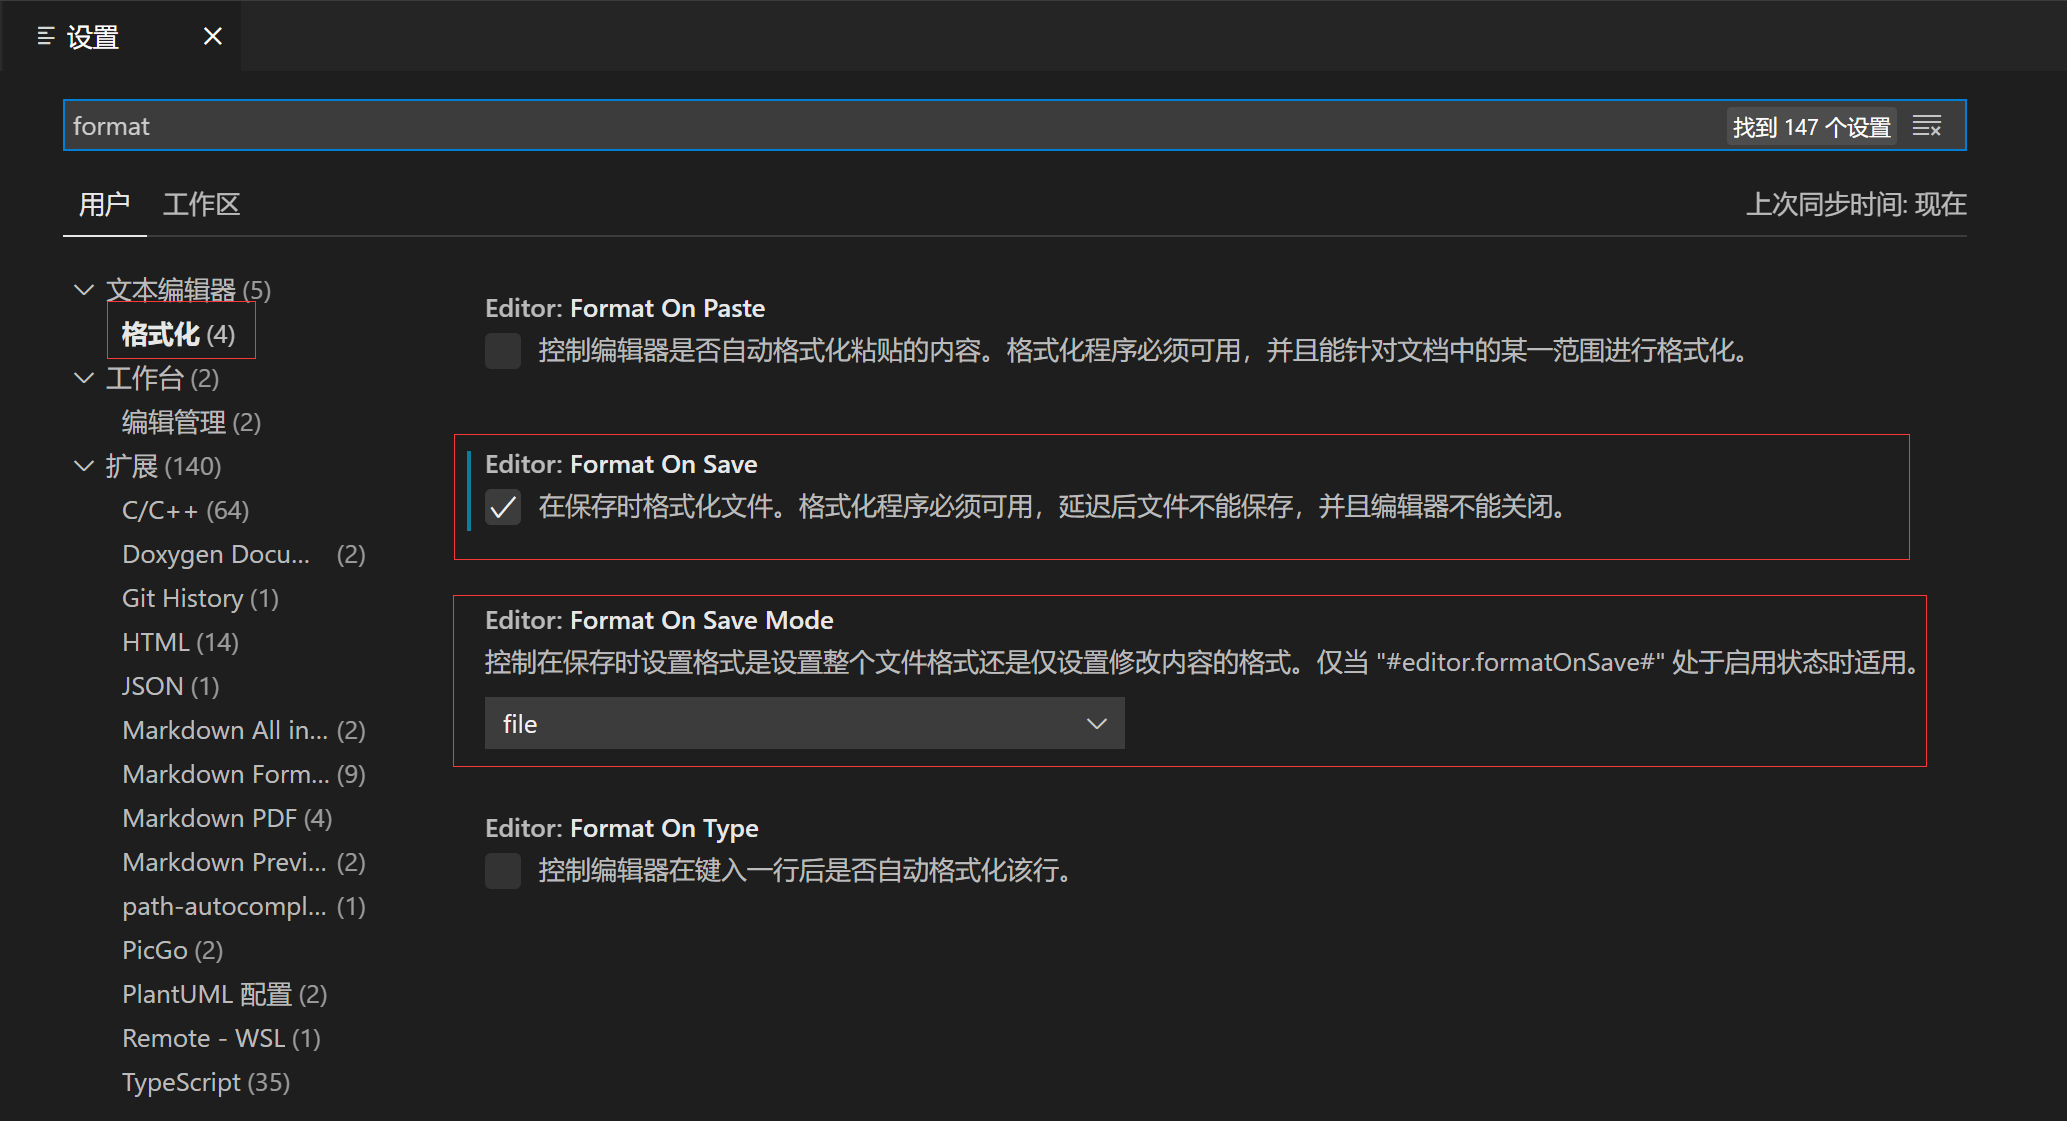The image size is (2067, 1121).
Task: Enable the Format On Paste checkbox
Action: (503, 351)
